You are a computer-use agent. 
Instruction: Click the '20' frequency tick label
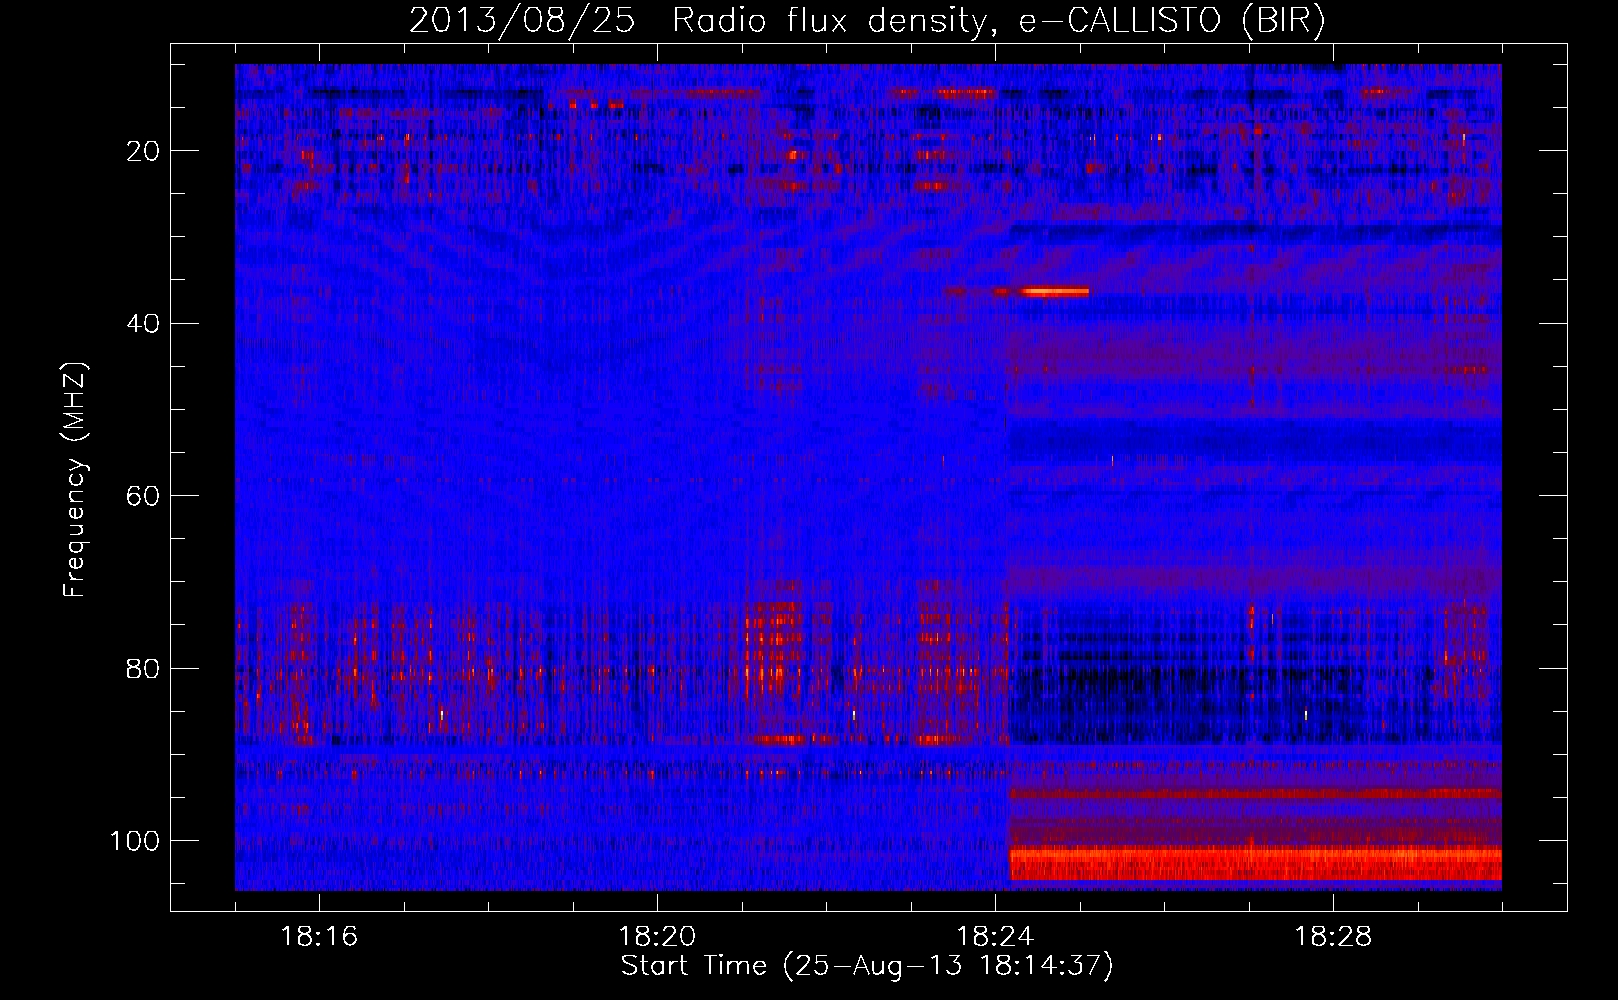(144, 151)
